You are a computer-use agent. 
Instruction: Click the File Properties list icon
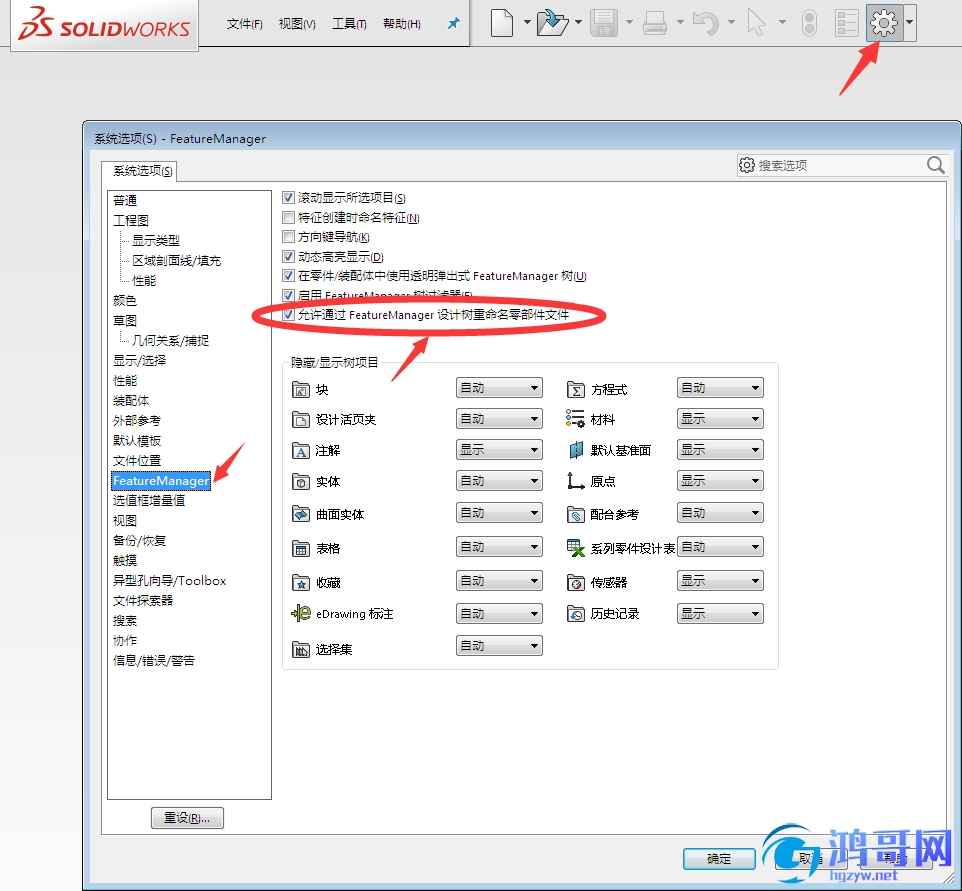(x=847, y=23)
